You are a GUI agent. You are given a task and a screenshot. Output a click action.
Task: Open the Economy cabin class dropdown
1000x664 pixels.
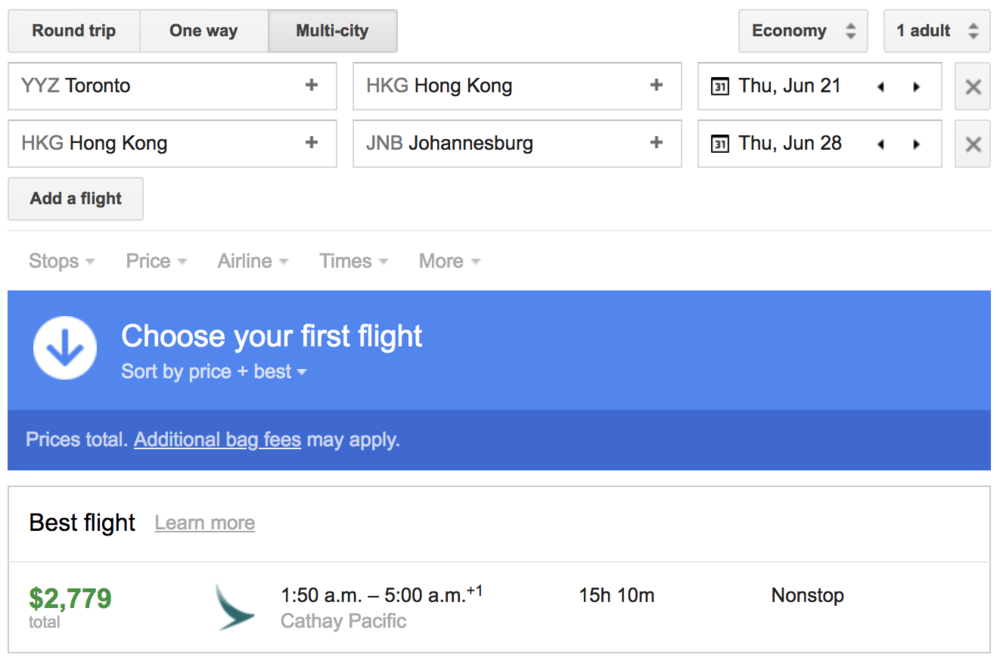coord(804,31)
